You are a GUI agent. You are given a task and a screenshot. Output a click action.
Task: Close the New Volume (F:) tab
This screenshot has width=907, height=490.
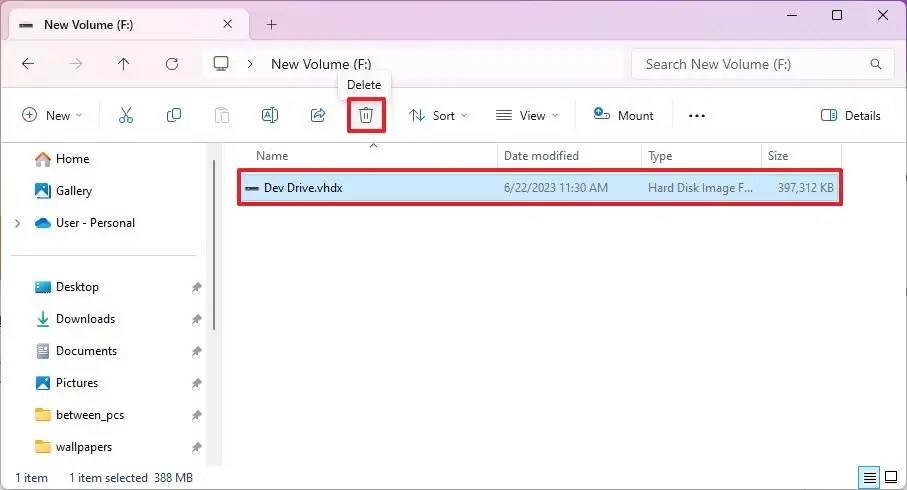tap(227, 24)
